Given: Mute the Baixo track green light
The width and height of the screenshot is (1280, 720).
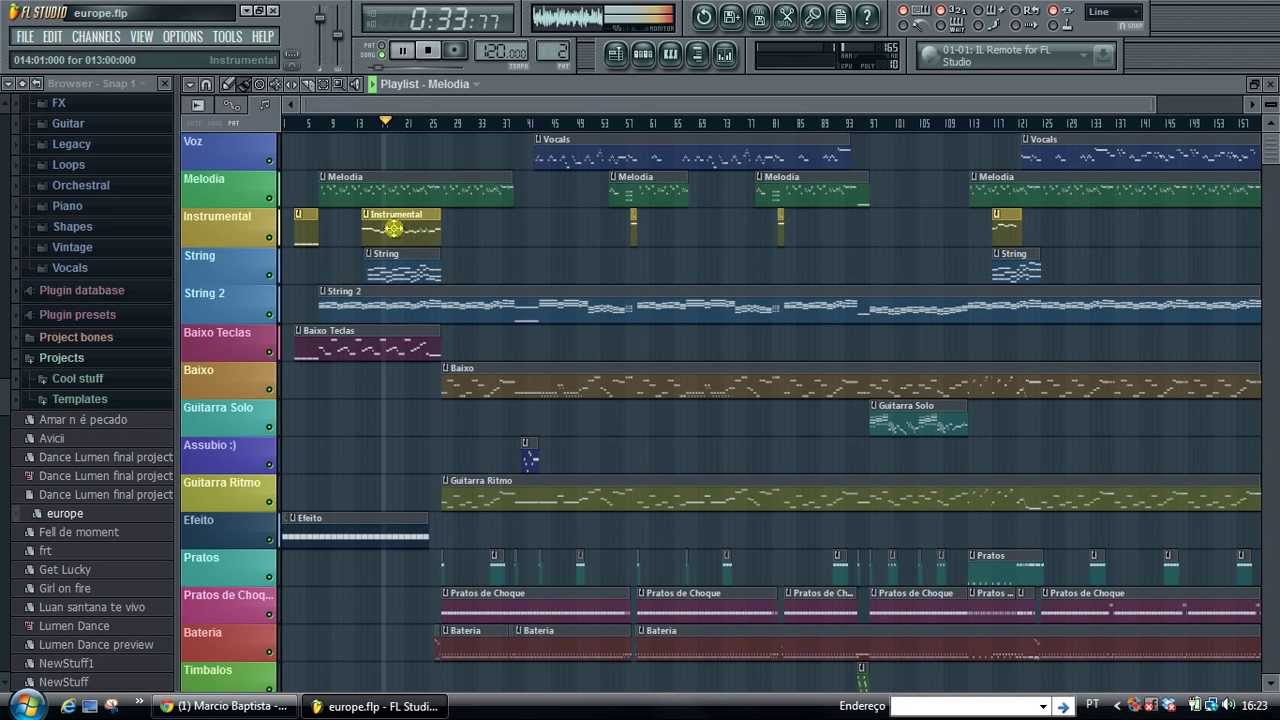Looking at the screenshot, I should pyautogui.click(x=269, y=389).
